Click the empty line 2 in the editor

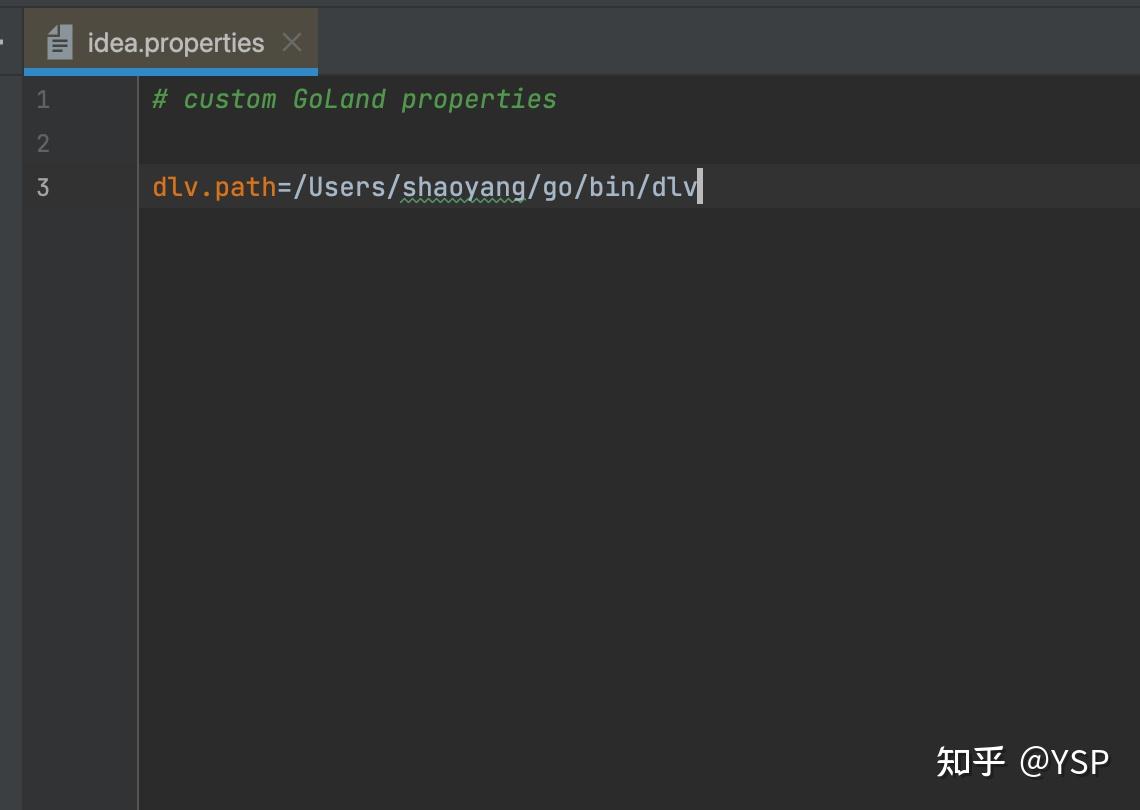pyautogui.click(x=300, y=143)
